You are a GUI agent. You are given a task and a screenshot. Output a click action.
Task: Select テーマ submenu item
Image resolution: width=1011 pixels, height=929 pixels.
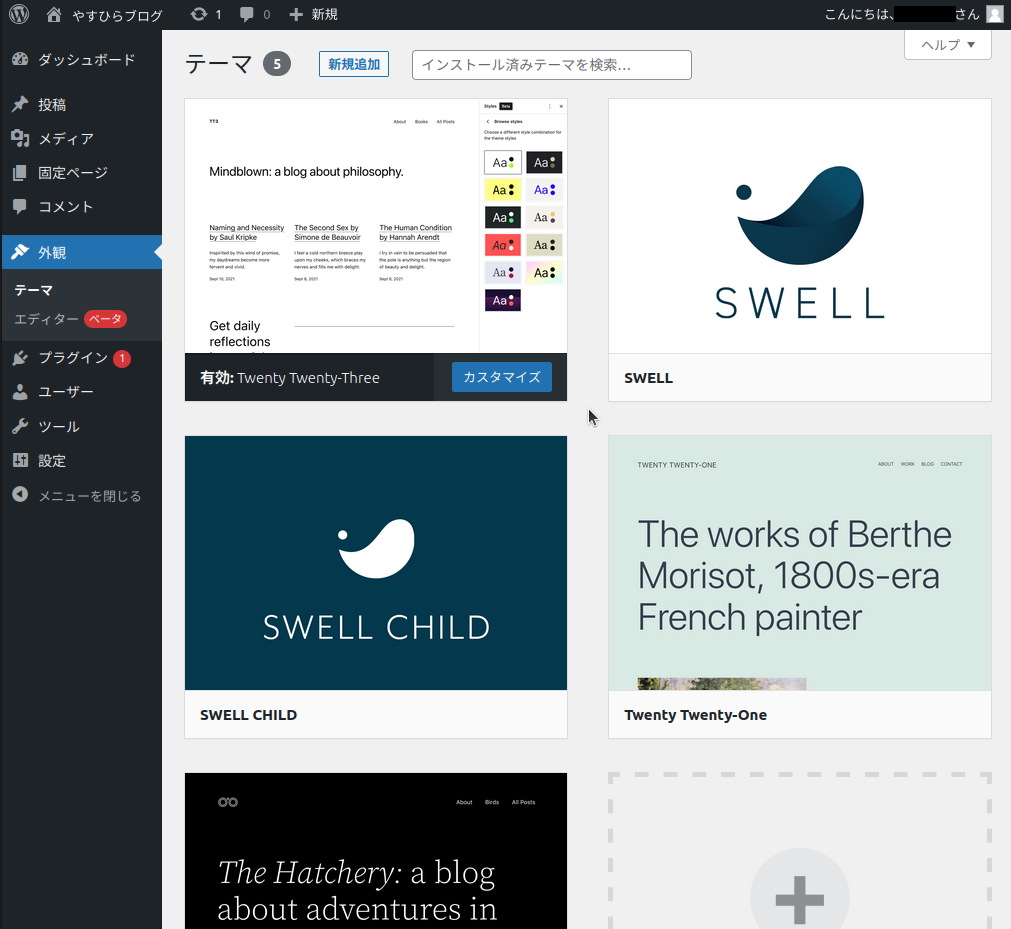(x=34, y=290)
